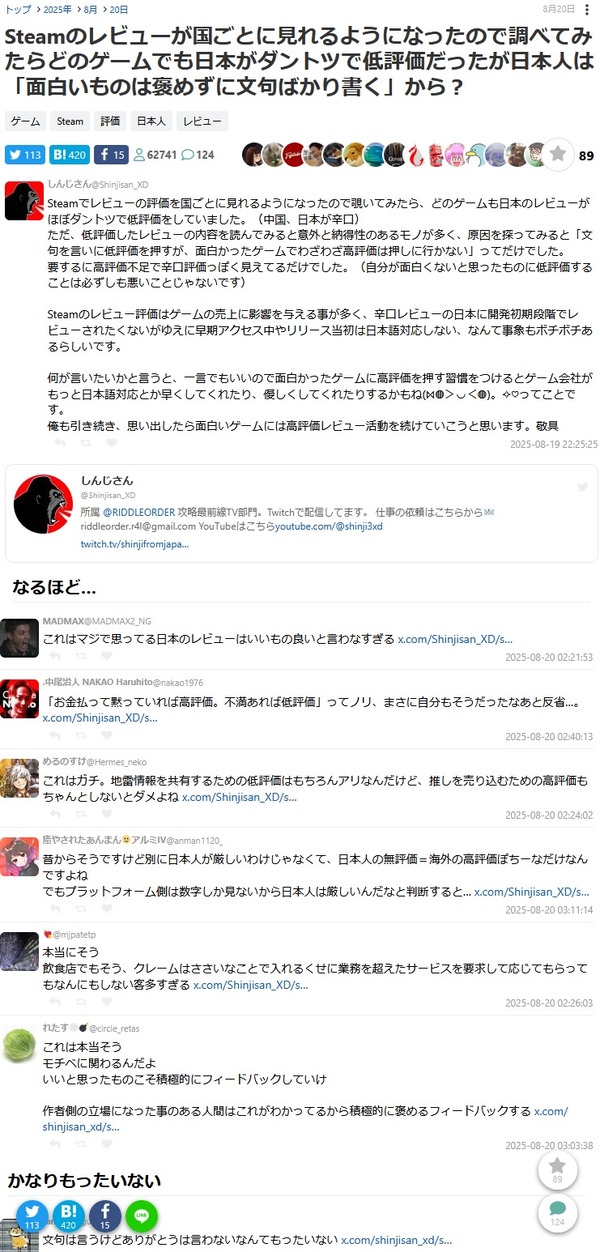Click the floating star button showing 89

click(x=557, y=1171)
